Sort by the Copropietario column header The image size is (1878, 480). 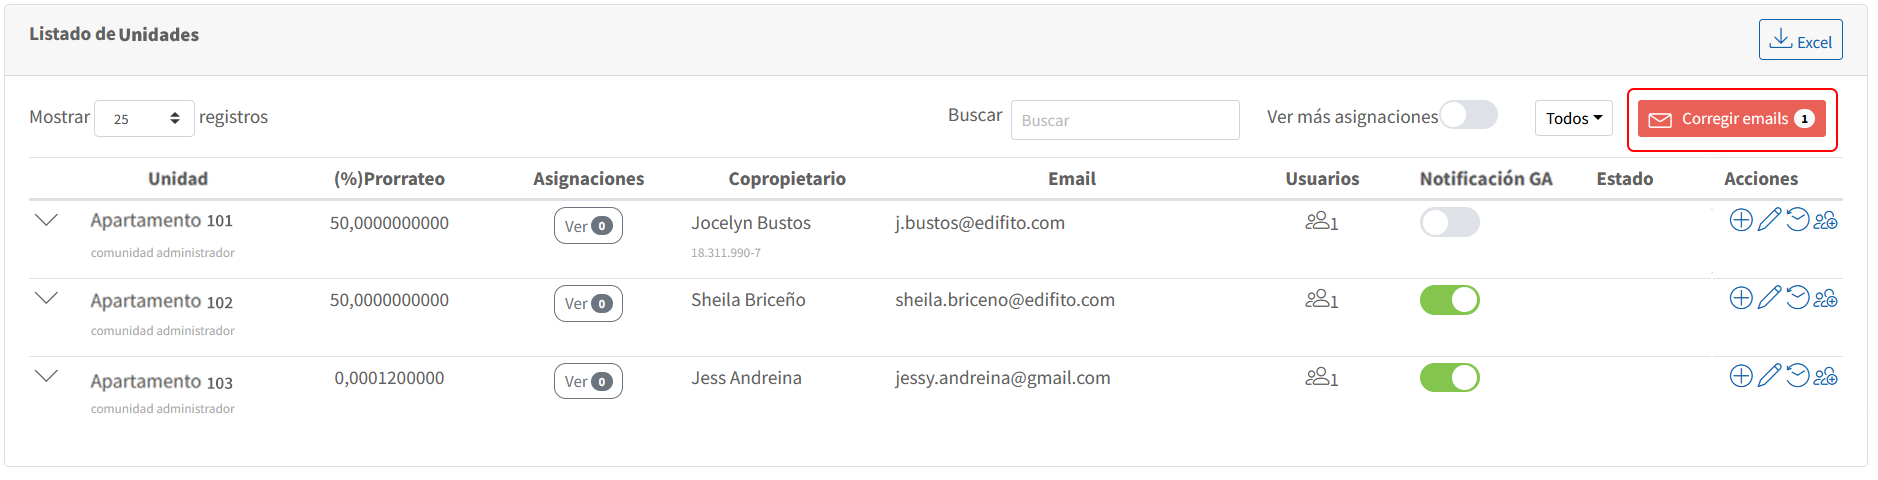click(x=787, y=179)
